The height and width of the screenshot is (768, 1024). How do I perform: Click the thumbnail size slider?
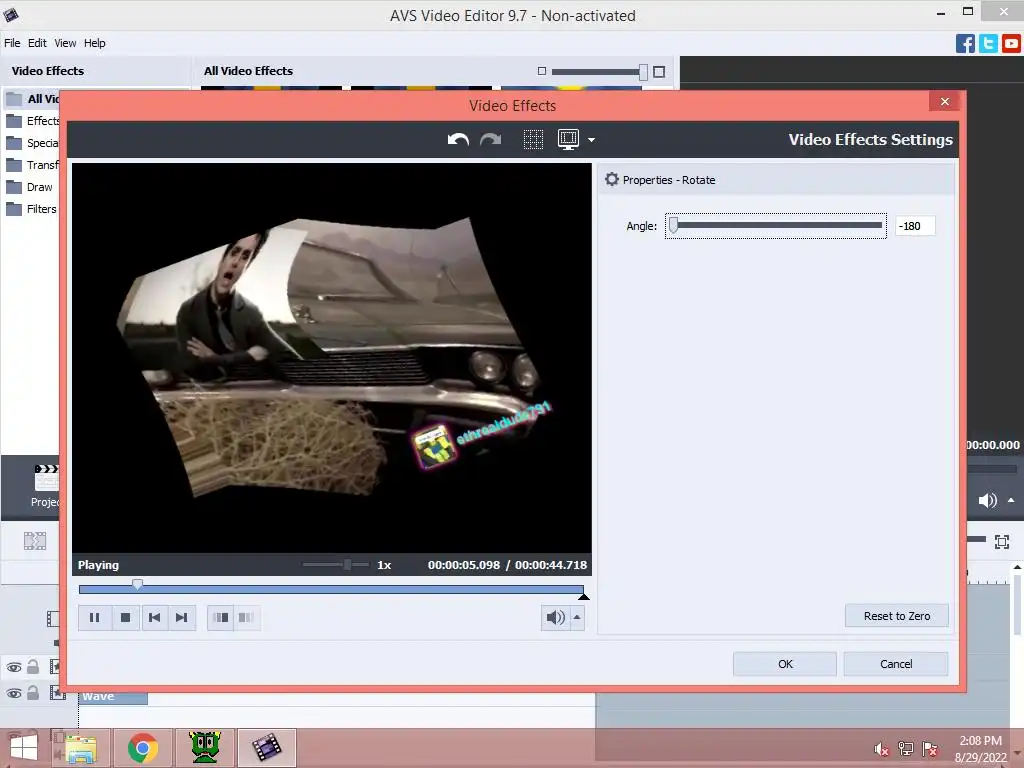click(x=600, y=72)
